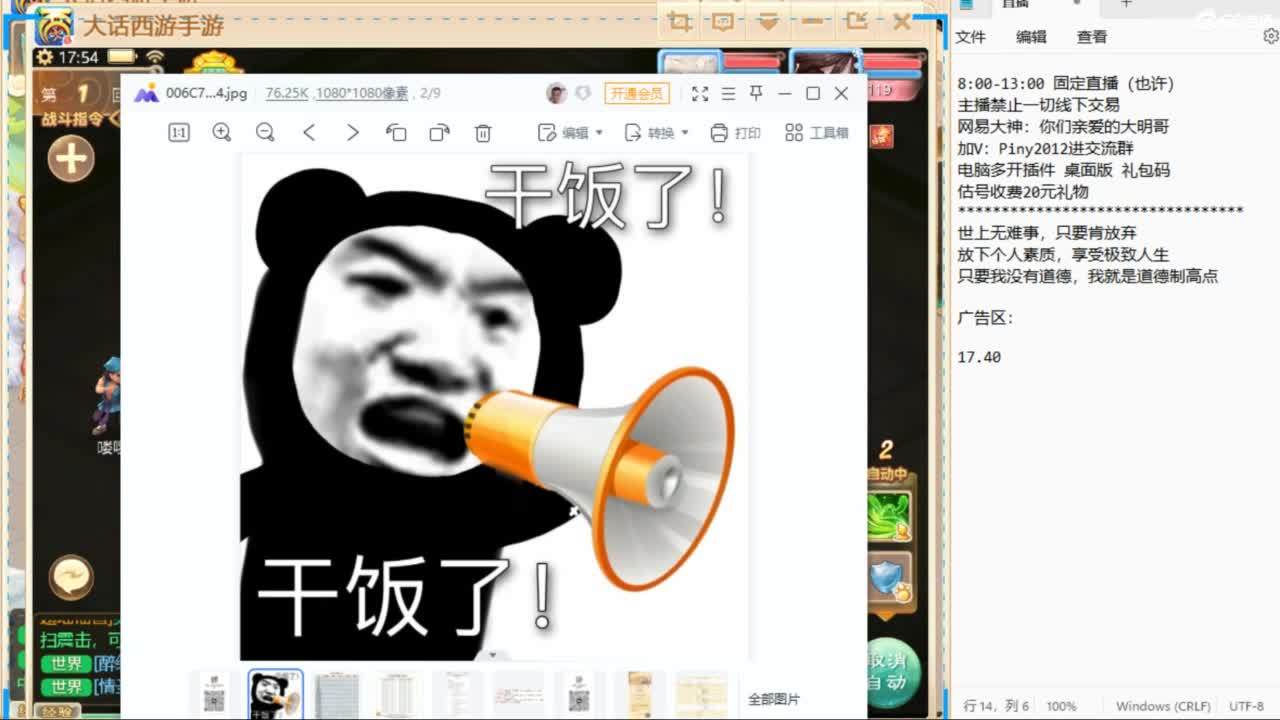The image size is (1280, 720).
Task: Click the user avatar in image viewer
Action: click(x=556, y=93)
